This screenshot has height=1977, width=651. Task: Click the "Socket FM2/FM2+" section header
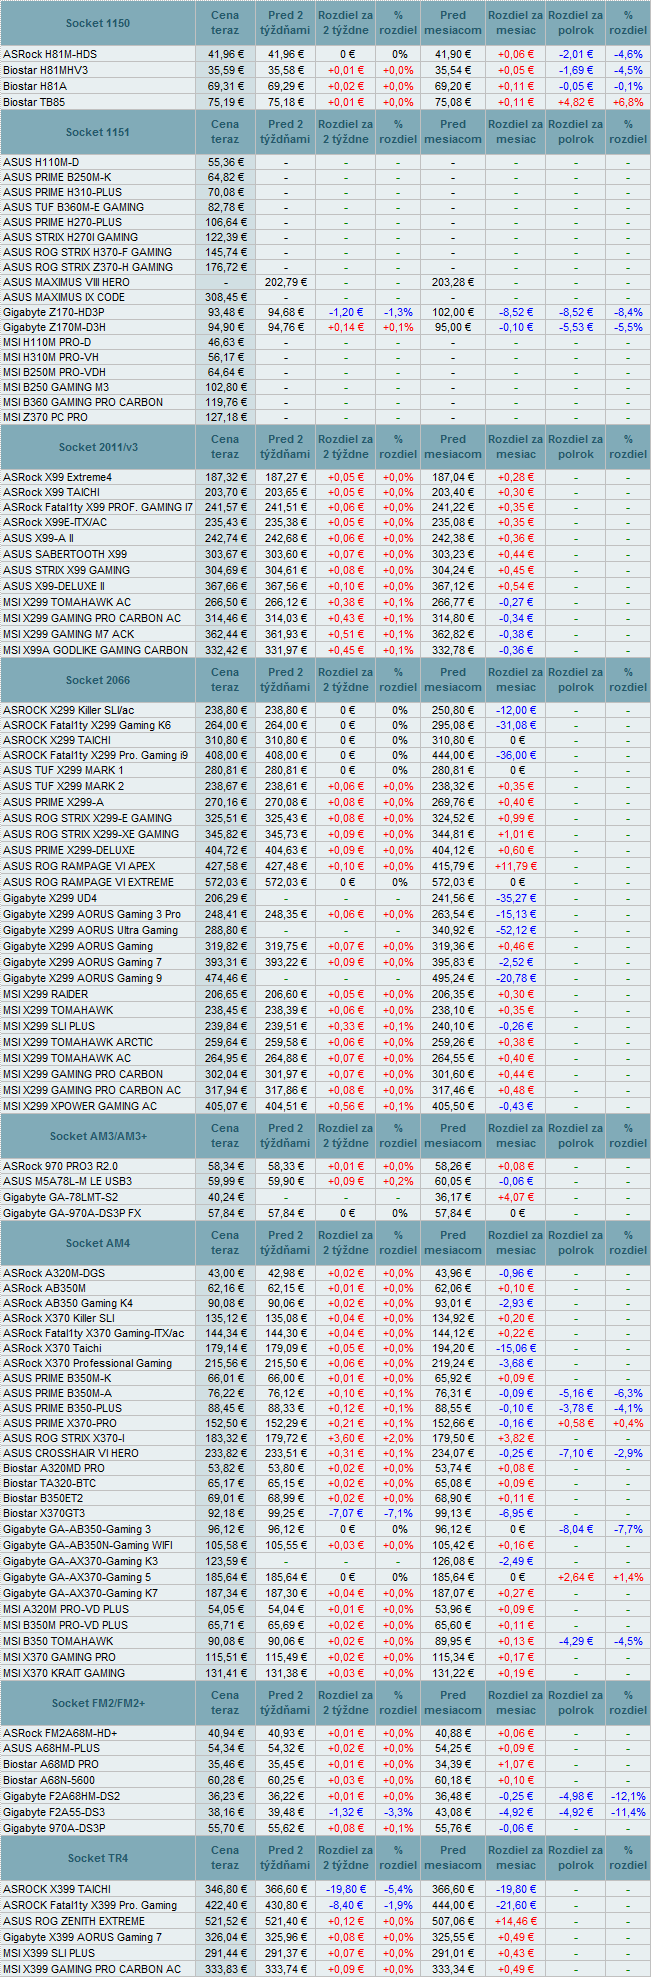98,1703
